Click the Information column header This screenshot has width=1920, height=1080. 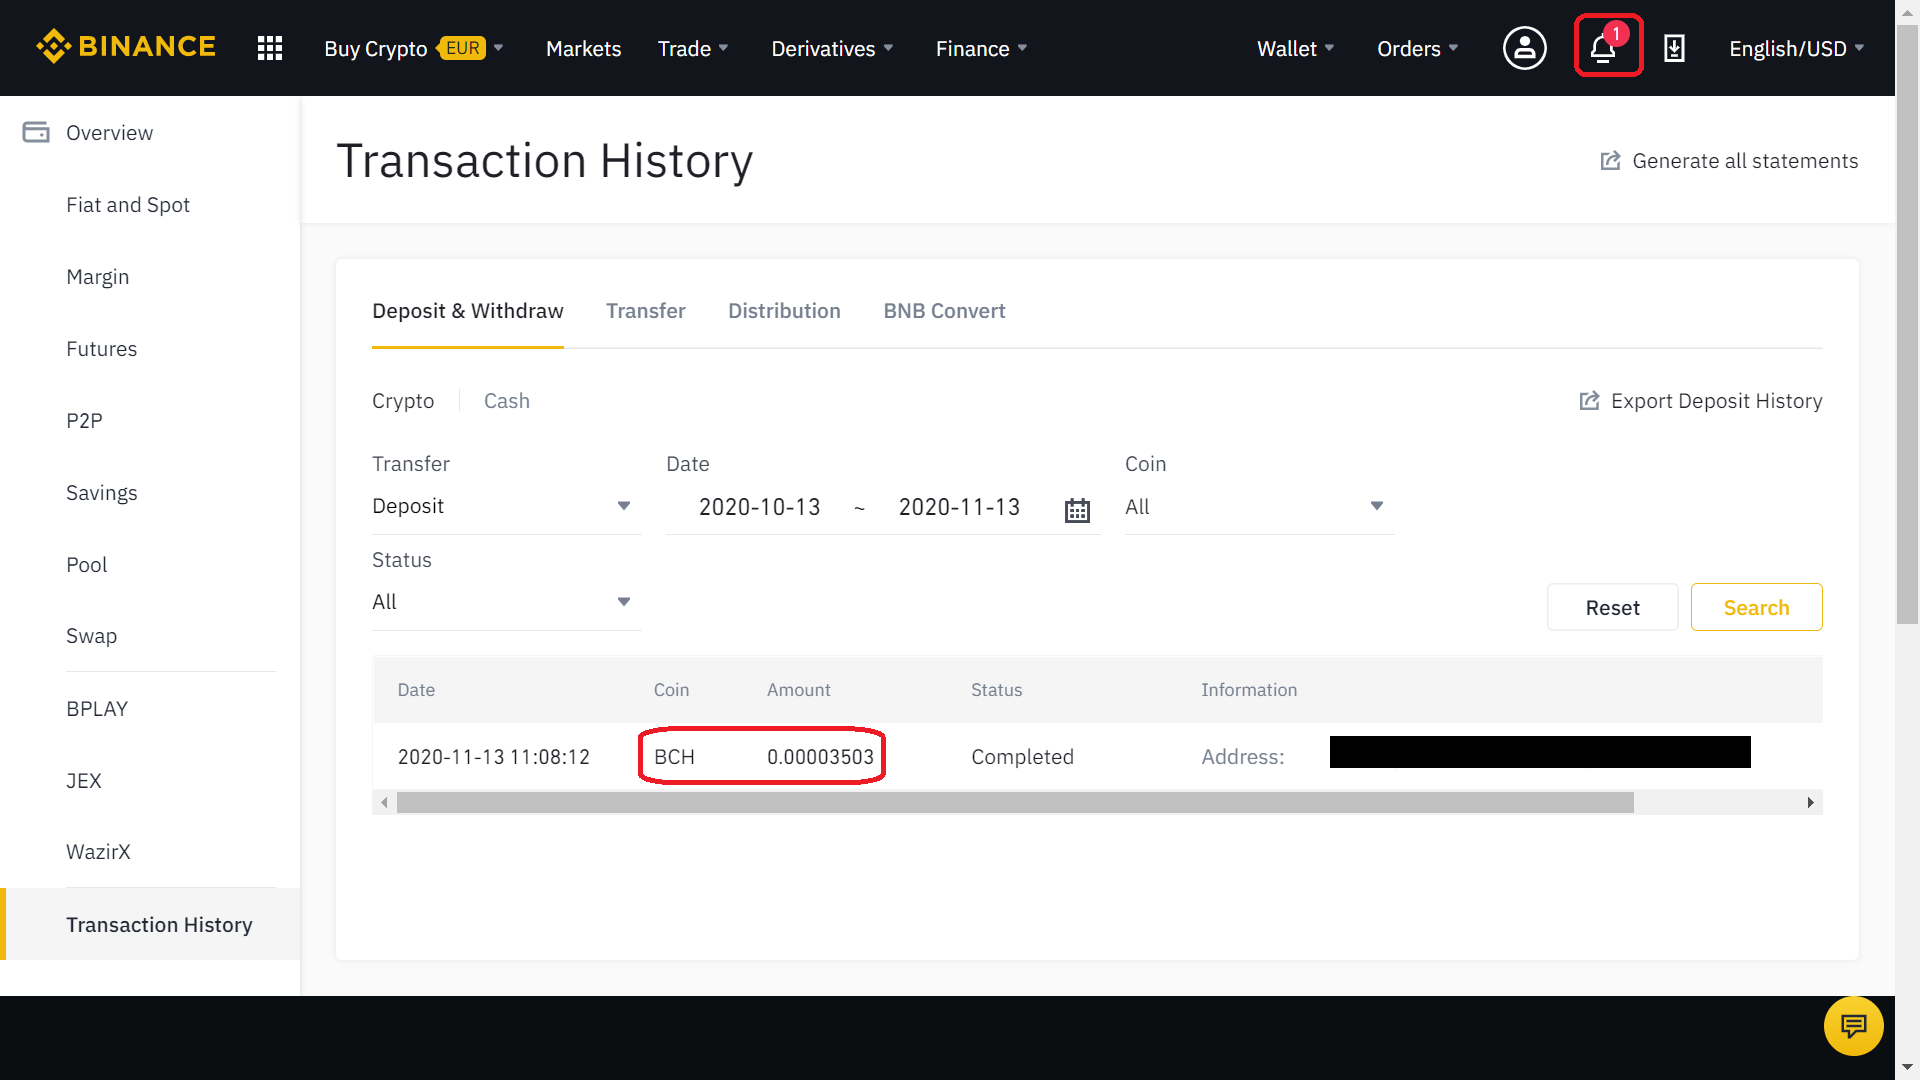point(1249,690)
